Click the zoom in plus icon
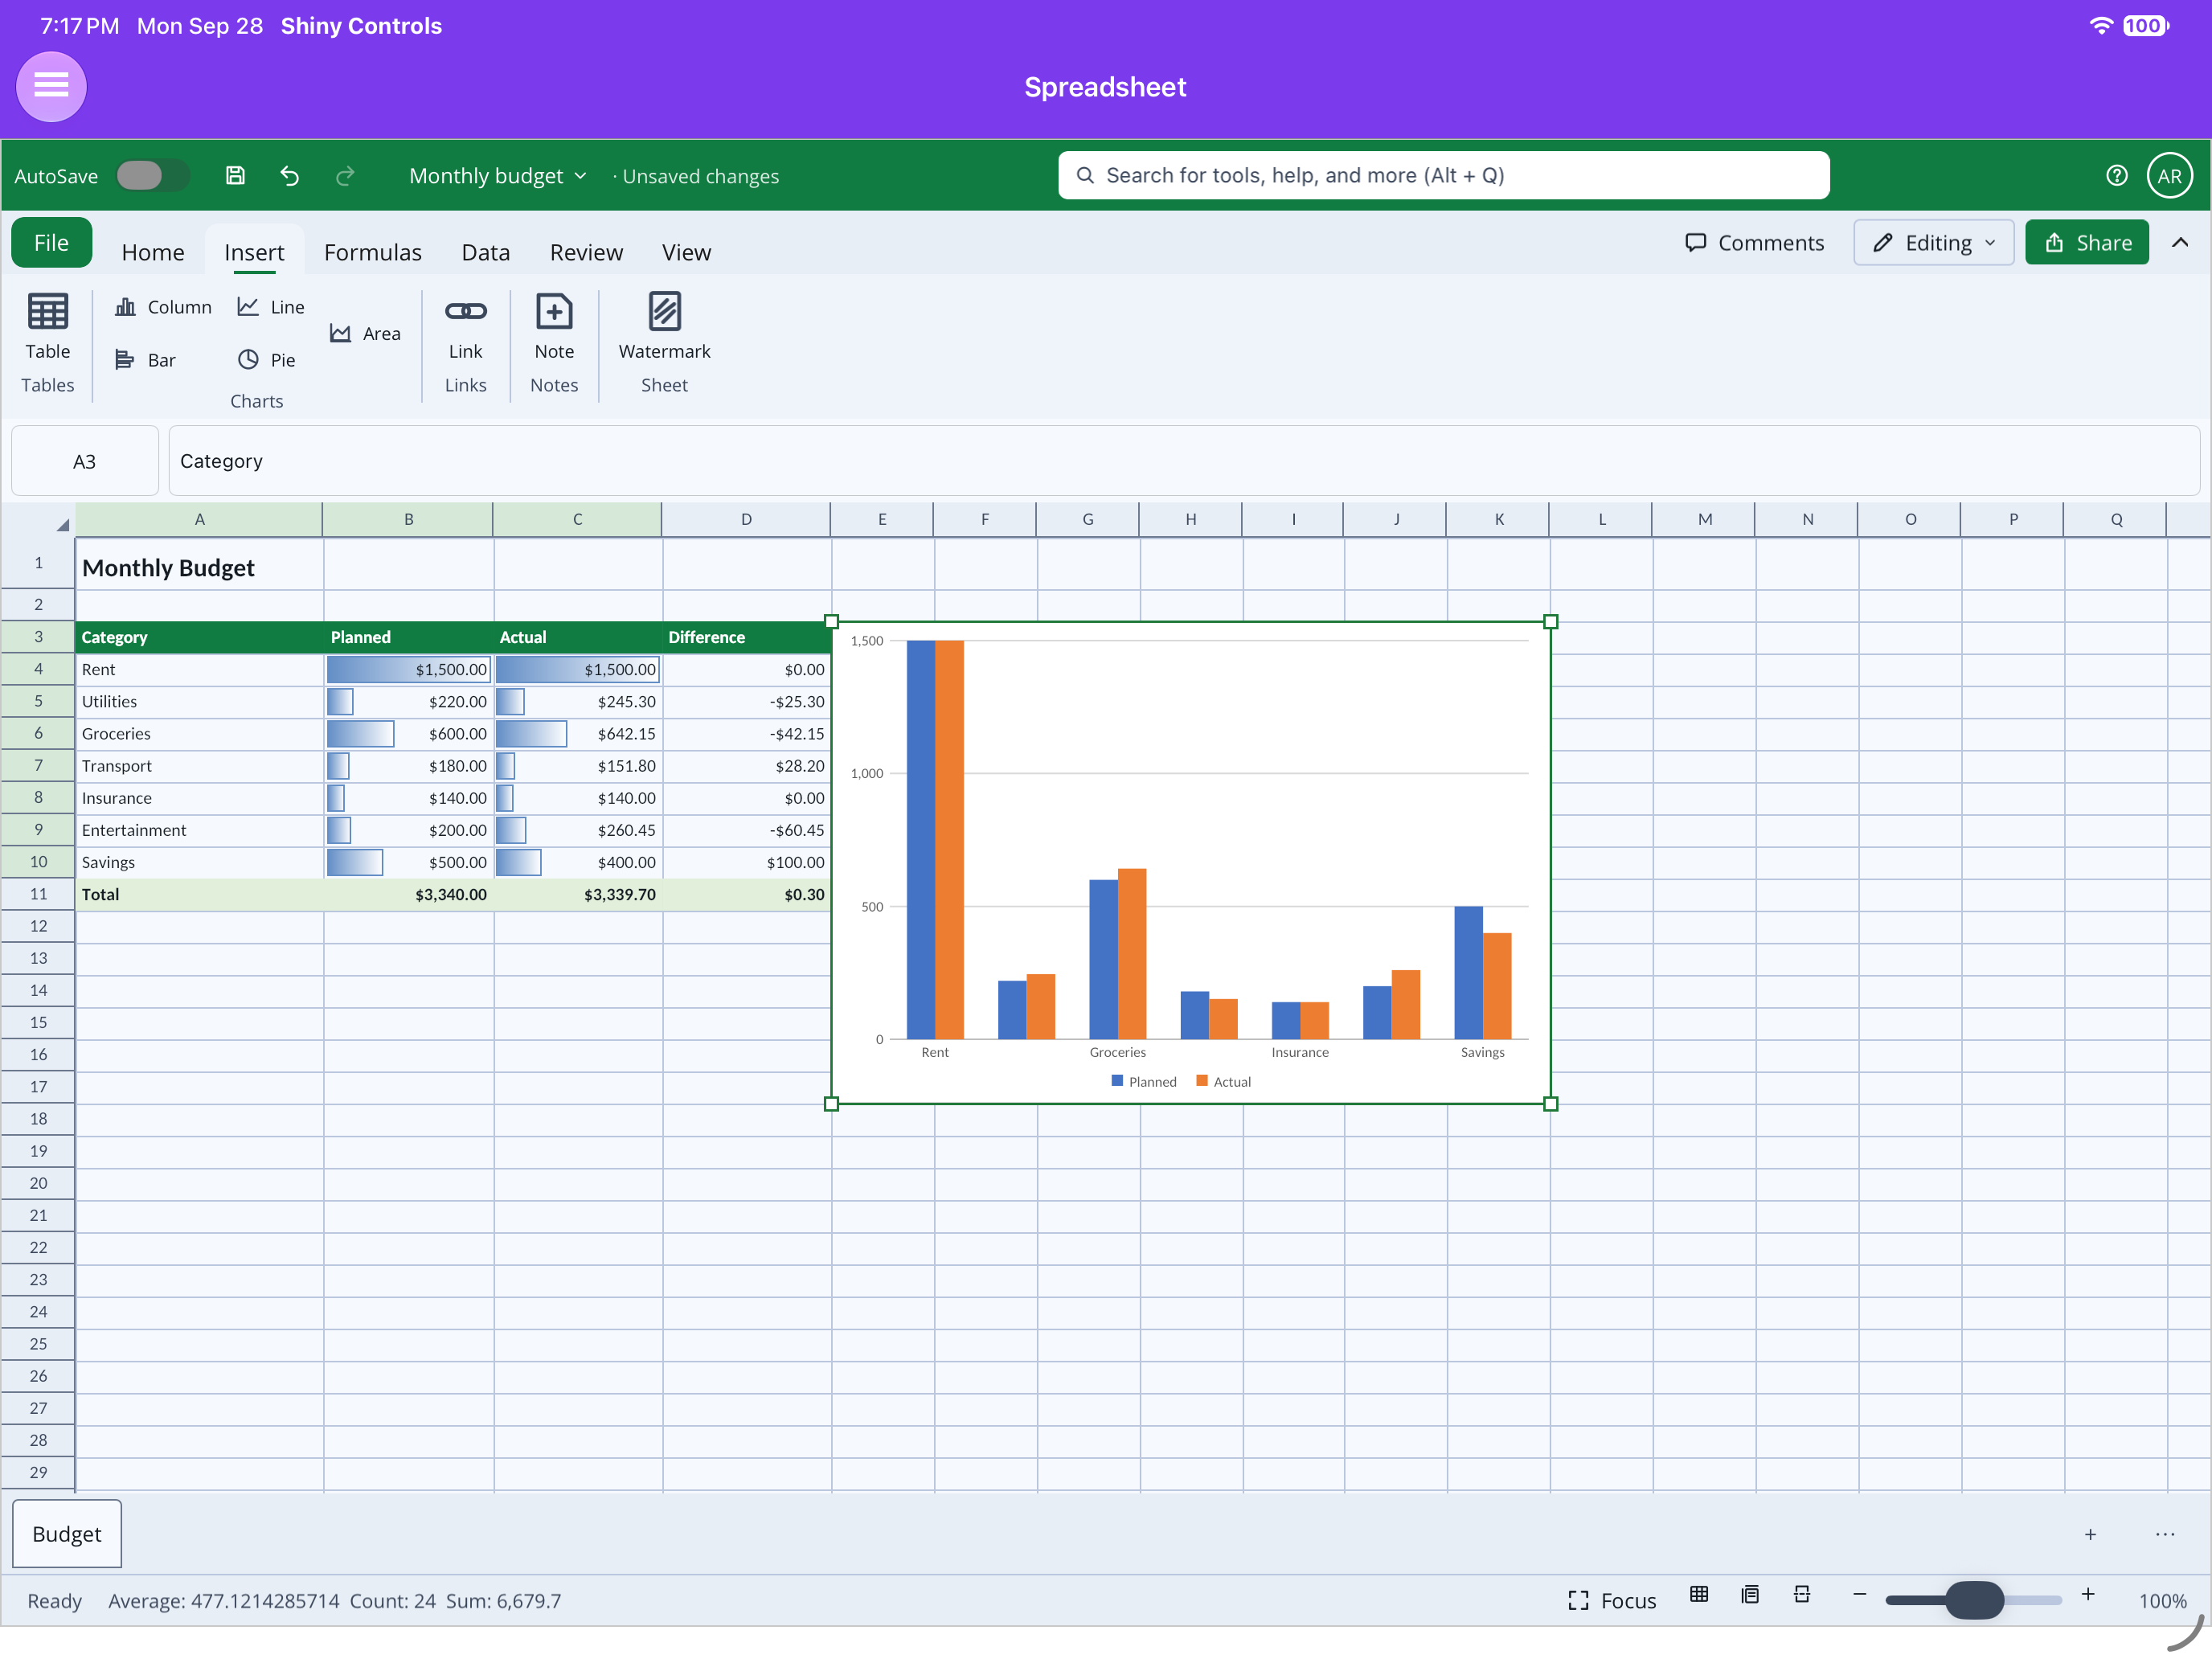The height and width of the screenshot is (1659, 2212). 2088,1595
